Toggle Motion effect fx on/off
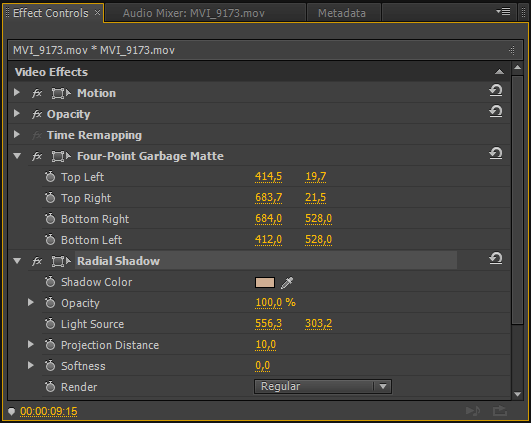531x423 pixels. coord(37,93)
